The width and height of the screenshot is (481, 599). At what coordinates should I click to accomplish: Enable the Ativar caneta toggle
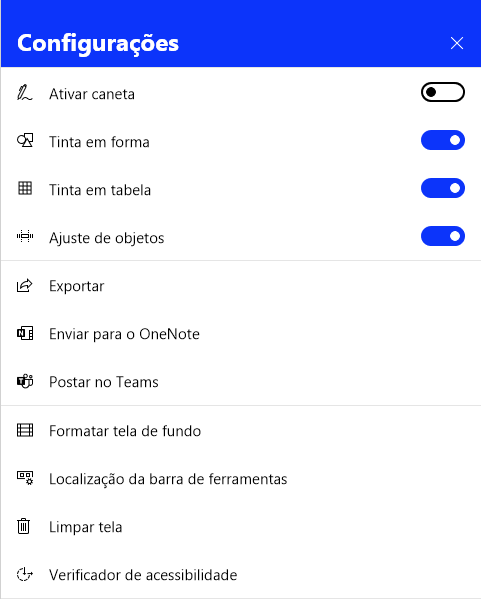(x=443, y=92)
